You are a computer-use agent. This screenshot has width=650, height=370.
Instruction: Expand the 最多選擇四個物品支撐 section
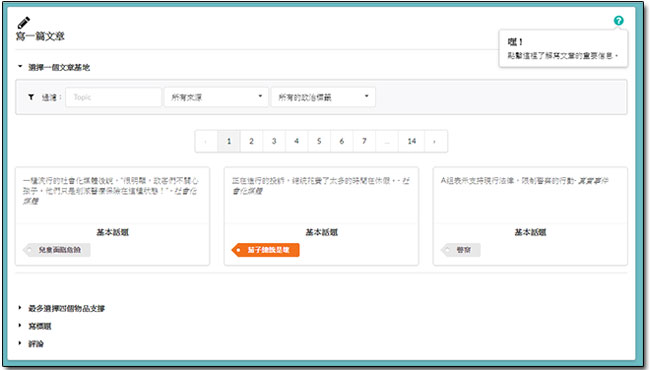pyautogui.click(x=61, y=308)
